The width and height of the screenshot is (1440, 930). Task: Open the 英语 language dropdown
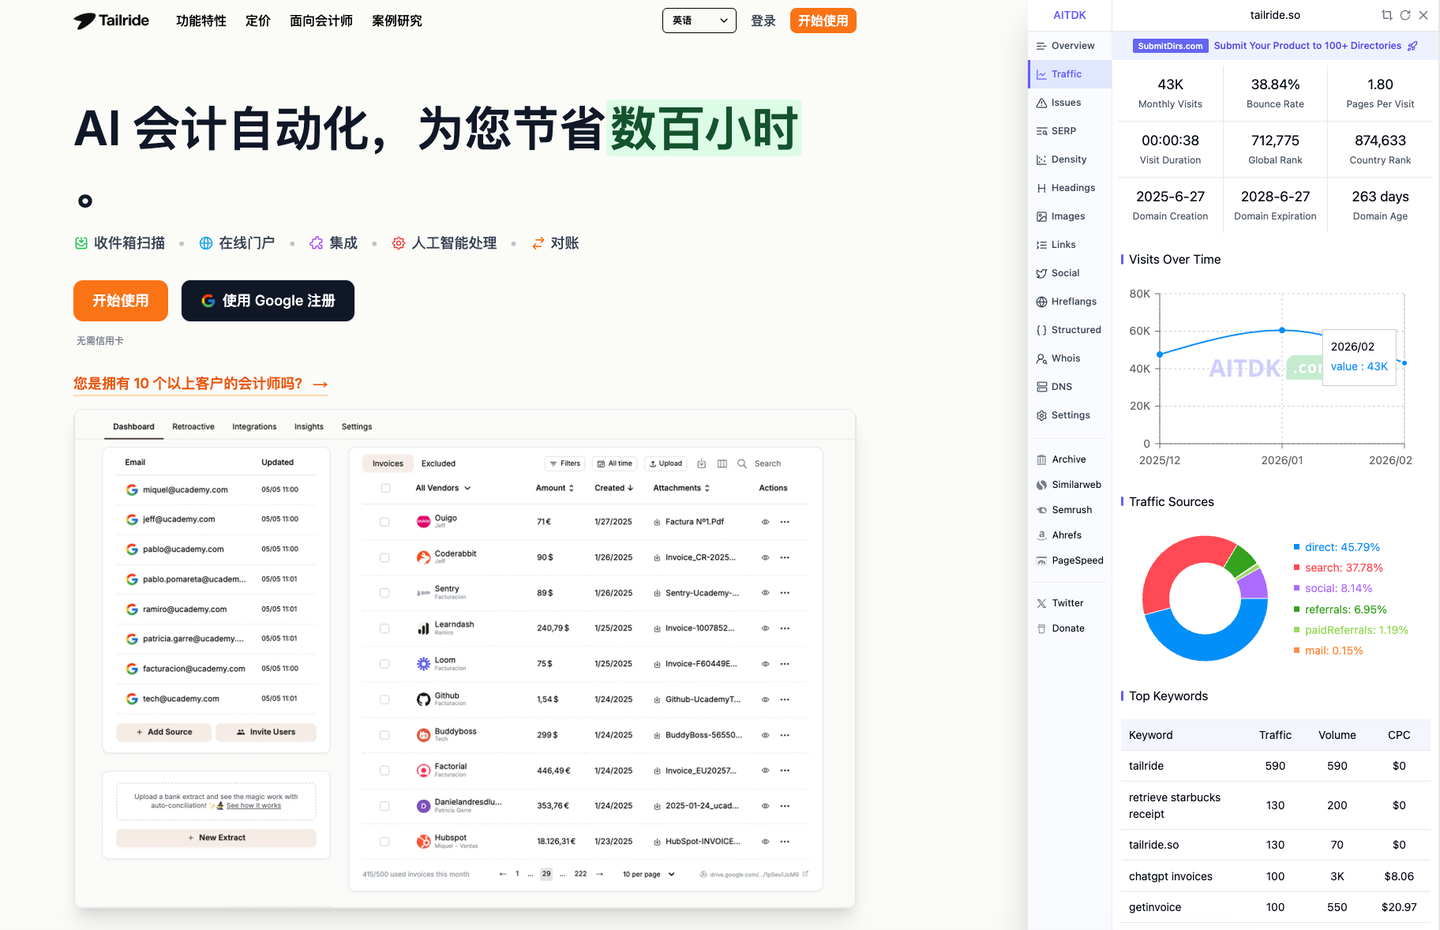[699, 20]
